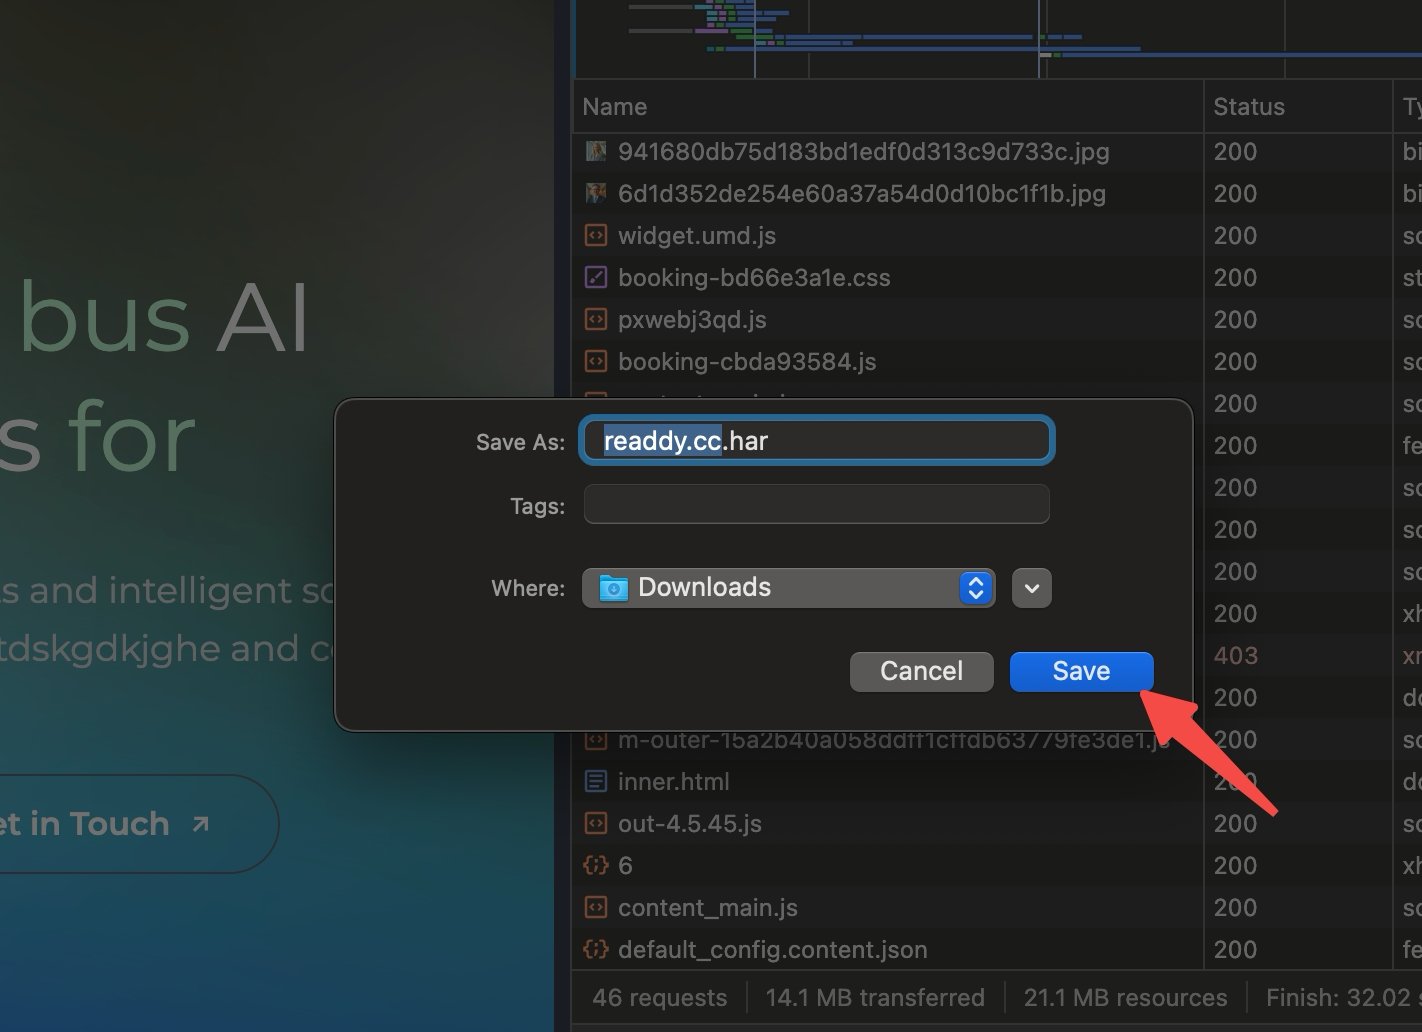Click the 403 status cell
This screenshot has height=1032, width=1422.
(1235, 656)
